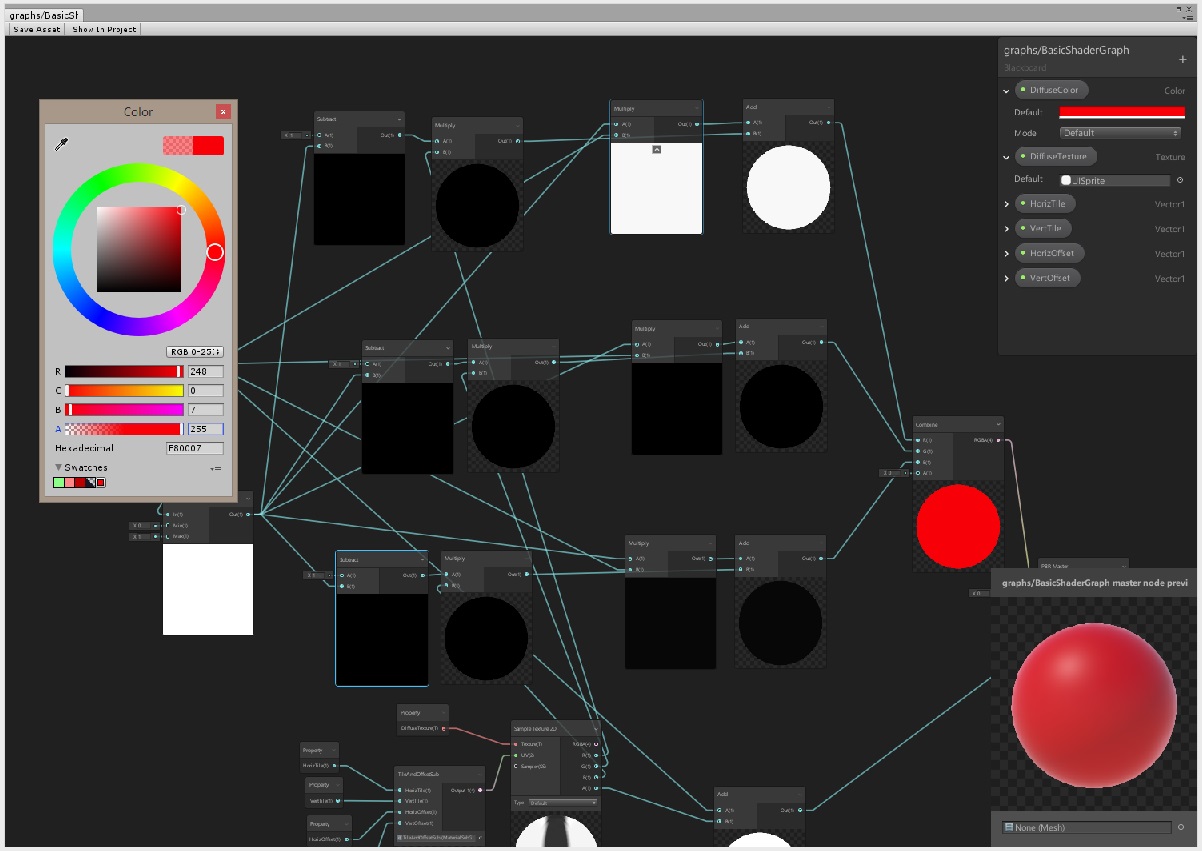Click the Sample Texture 2D RGBA output port
Viewport: 1202px width, 851px height.
(x=596, y=744)
